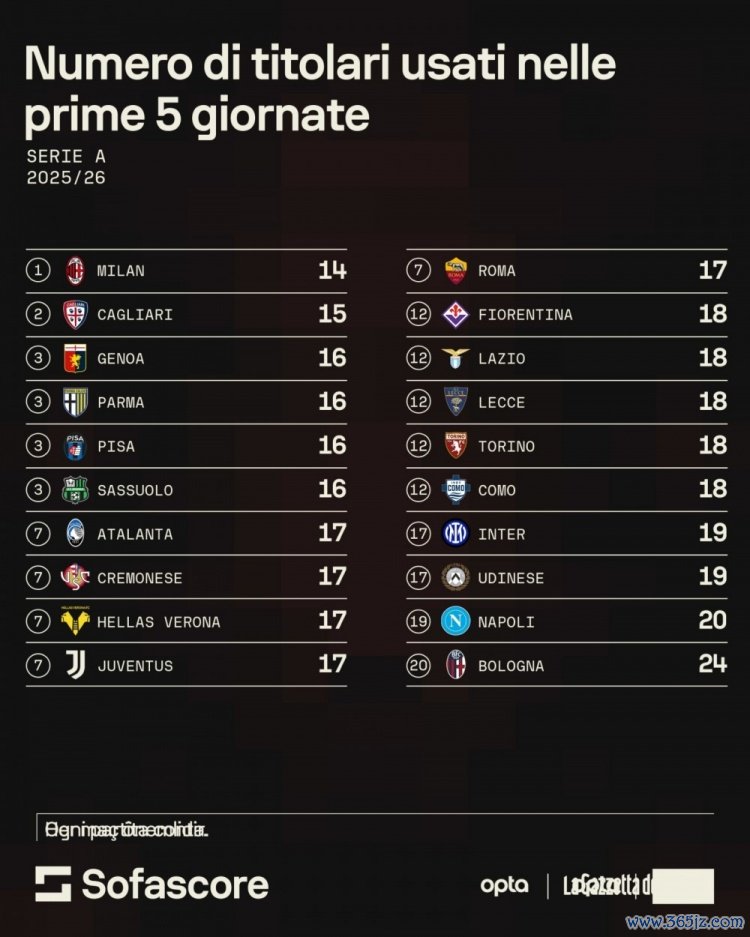Select the Genoa club crest
Screen dimensions: 750x937
(x=75, y=358)
